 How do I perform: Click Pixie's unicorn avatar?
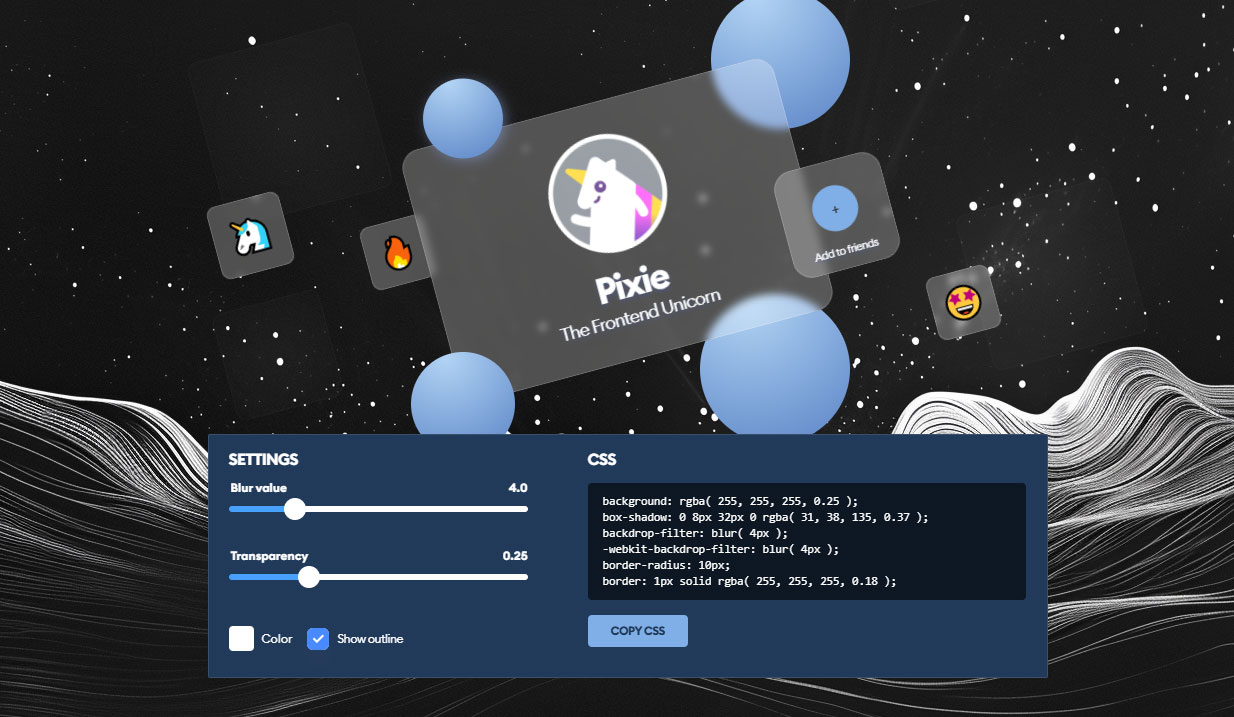608,194
